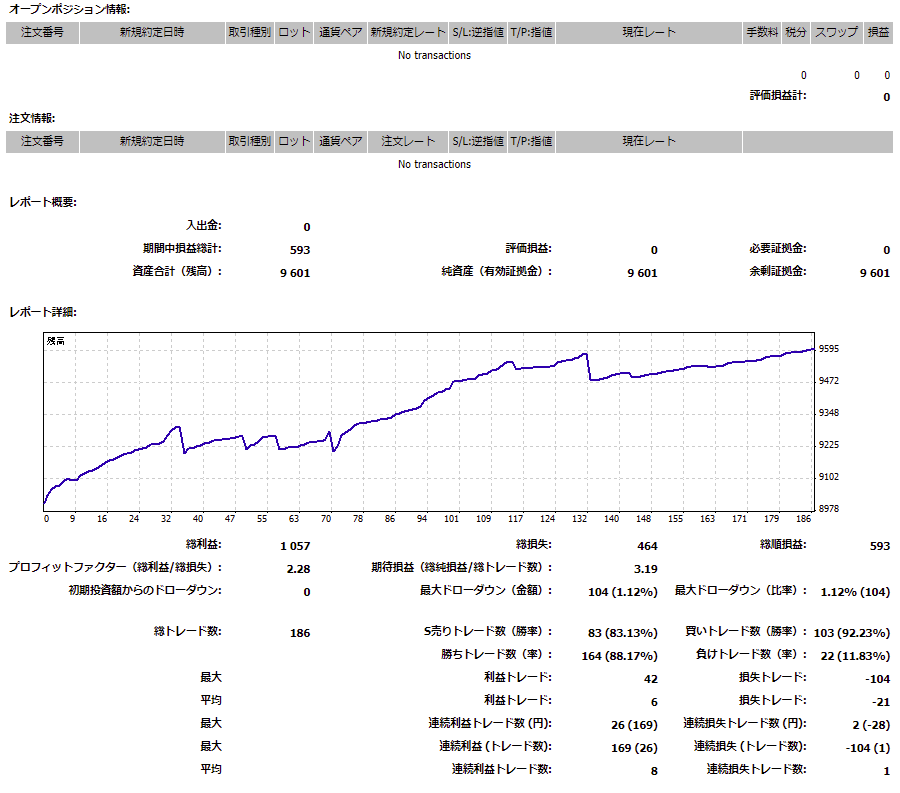Click the 注文レート header in orders table
This screenshot has width=900, height=793.
[408, 142]
